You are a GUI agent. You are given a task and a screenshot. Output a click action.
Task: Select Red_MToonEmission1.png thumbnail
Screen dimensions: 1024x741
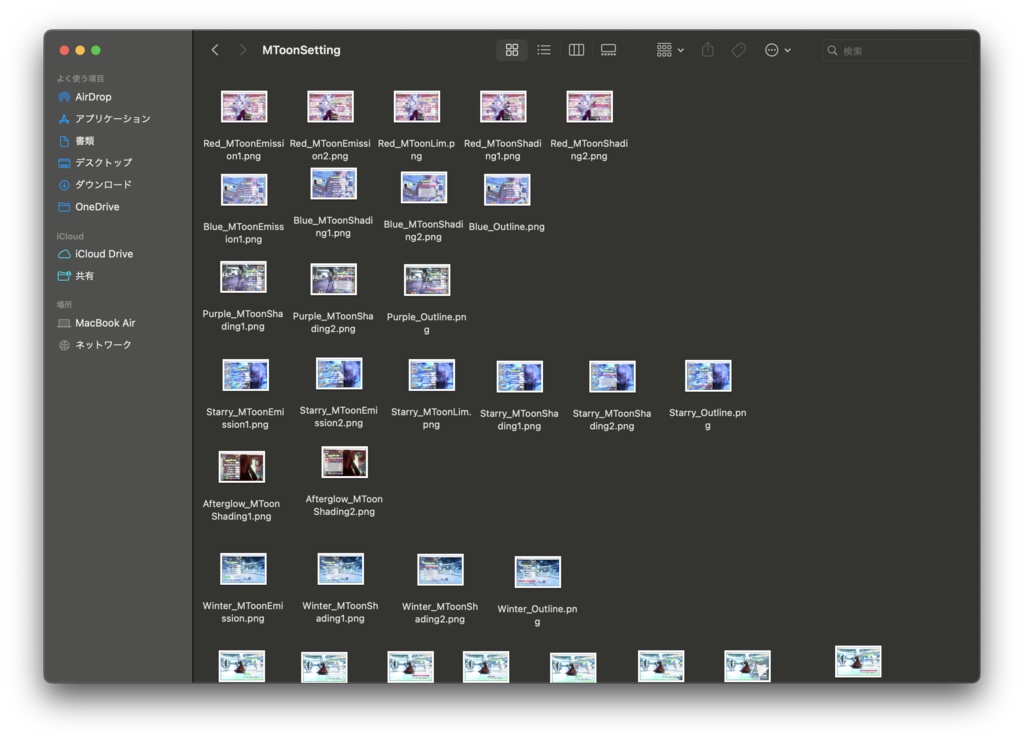pyautogui.click(x=244, y=106)
